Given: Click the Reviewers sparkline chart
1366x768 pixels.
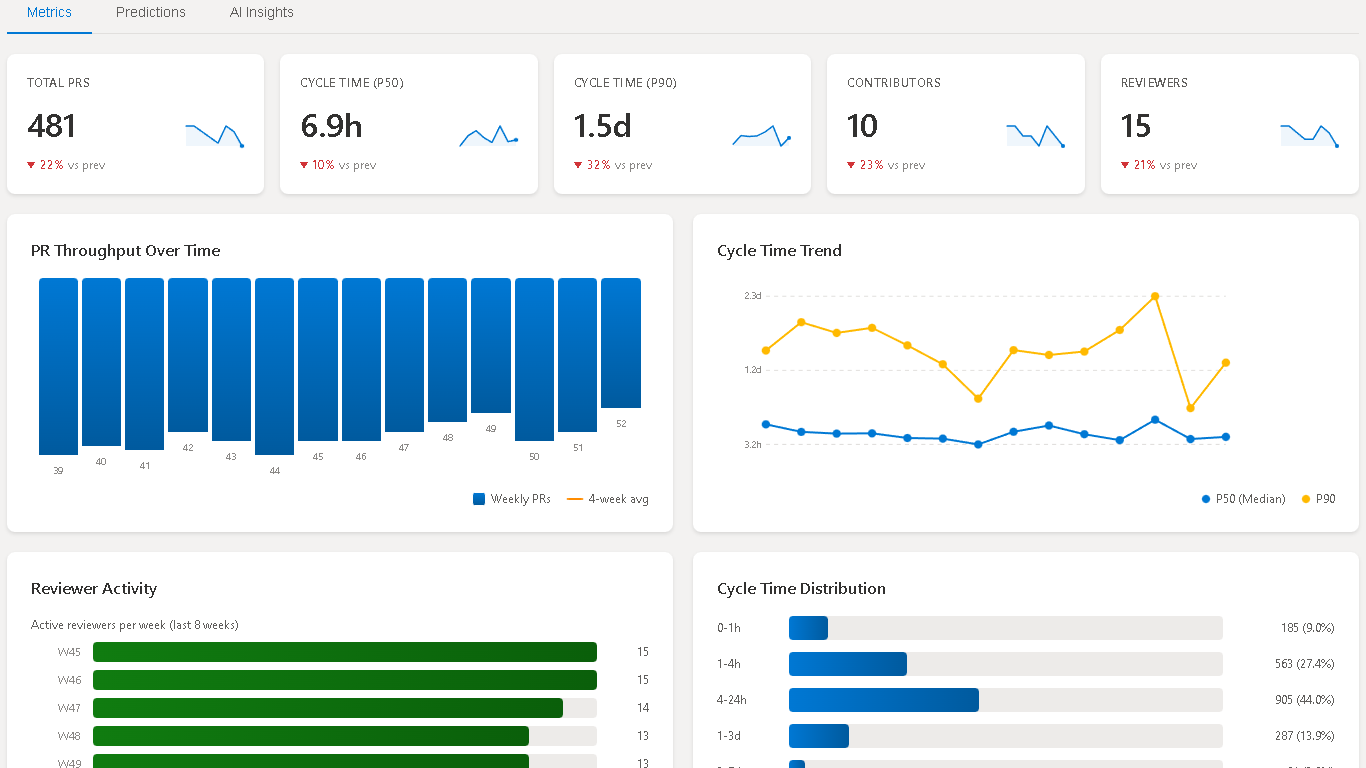Looking at the screenshot, I should [1310, 135].
